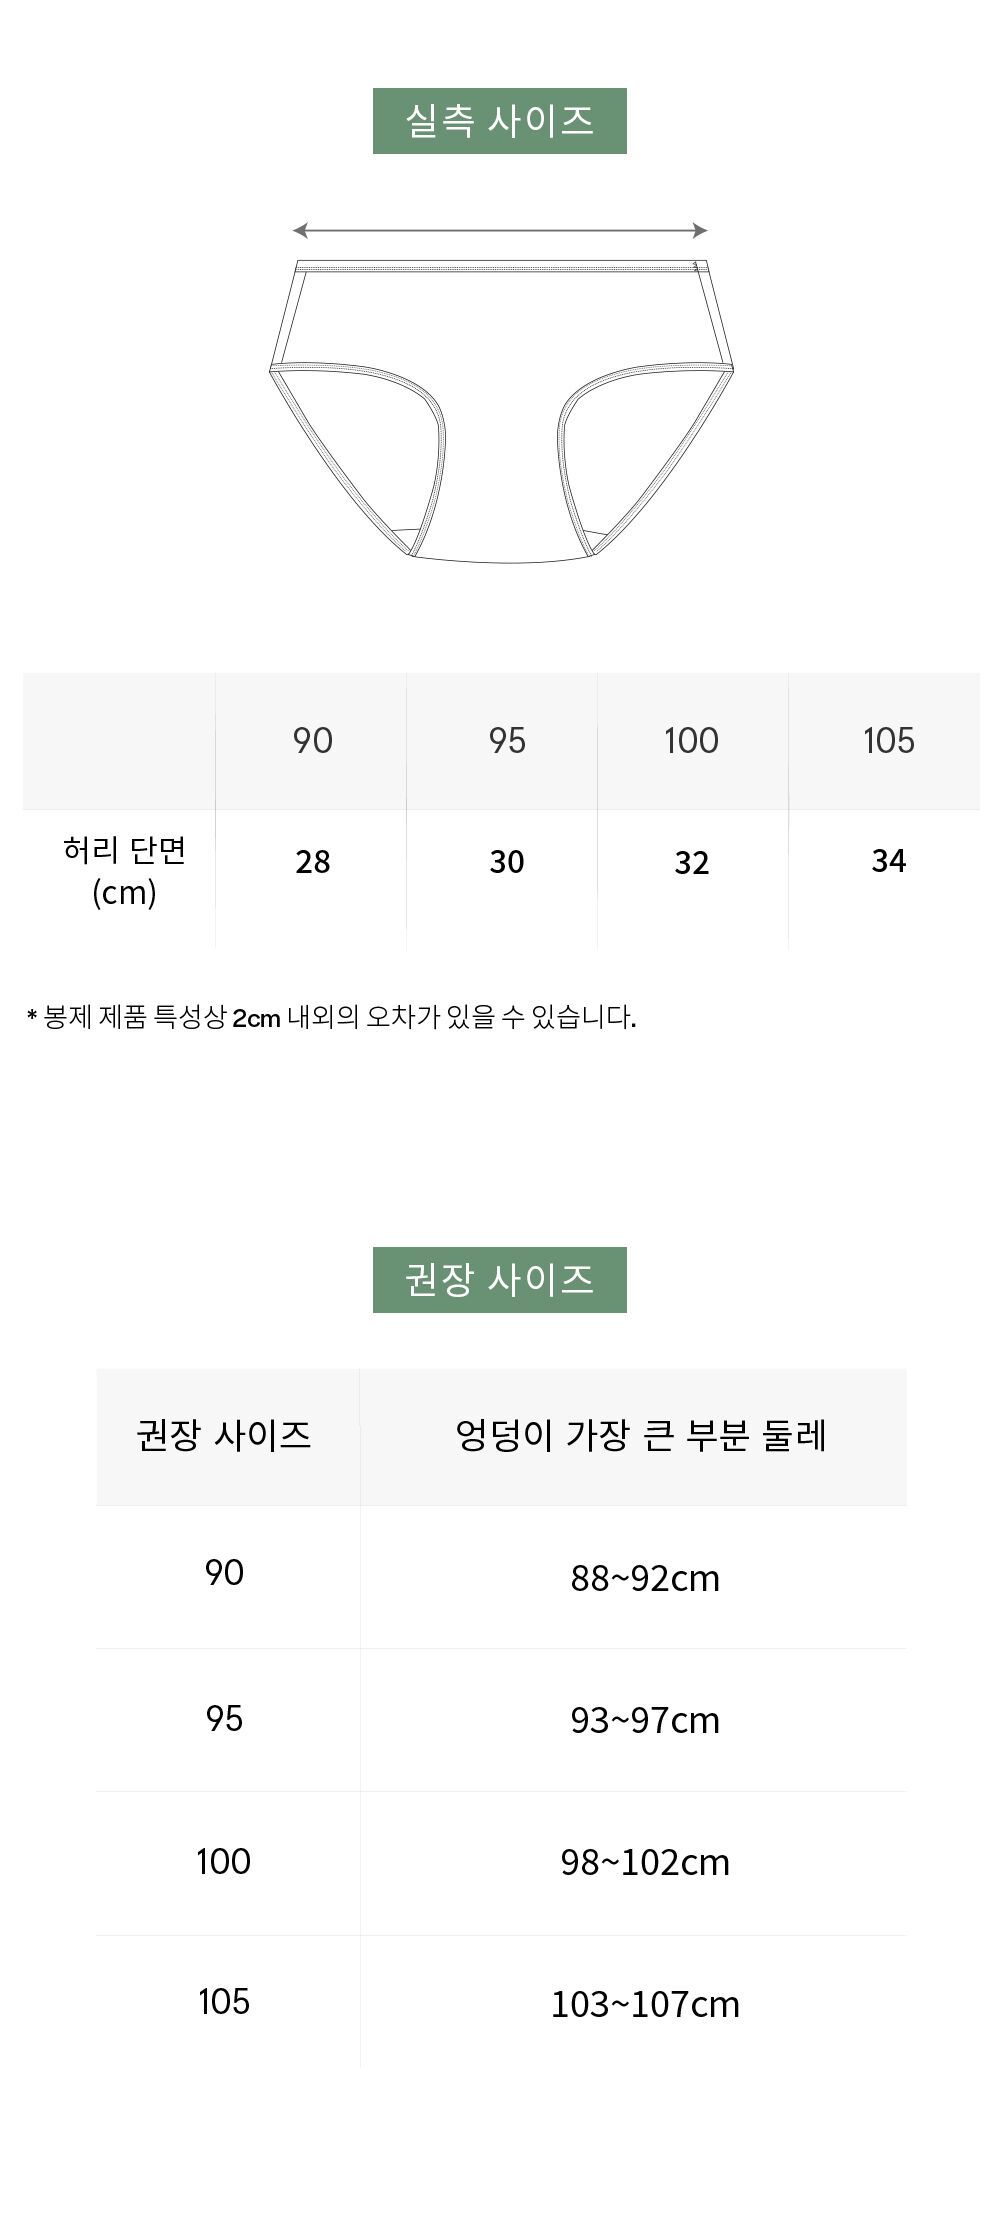Select the 93~97cm hip range cell
The height and width of the screenshot is (2216, 1000).
click(645, 1720)
